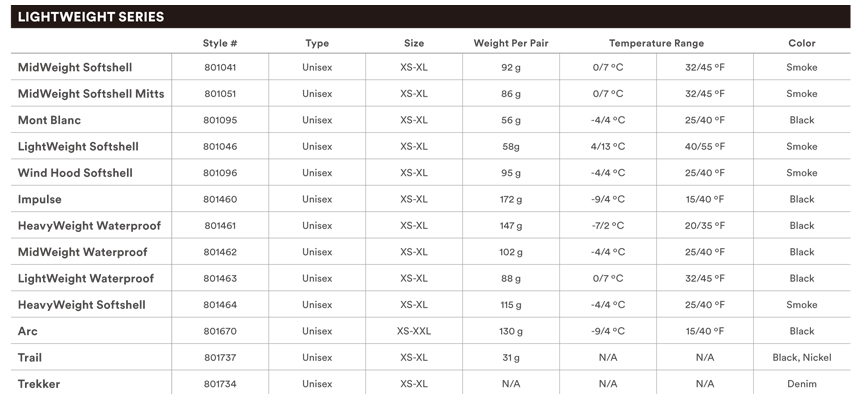Click the Color column header

801,43
